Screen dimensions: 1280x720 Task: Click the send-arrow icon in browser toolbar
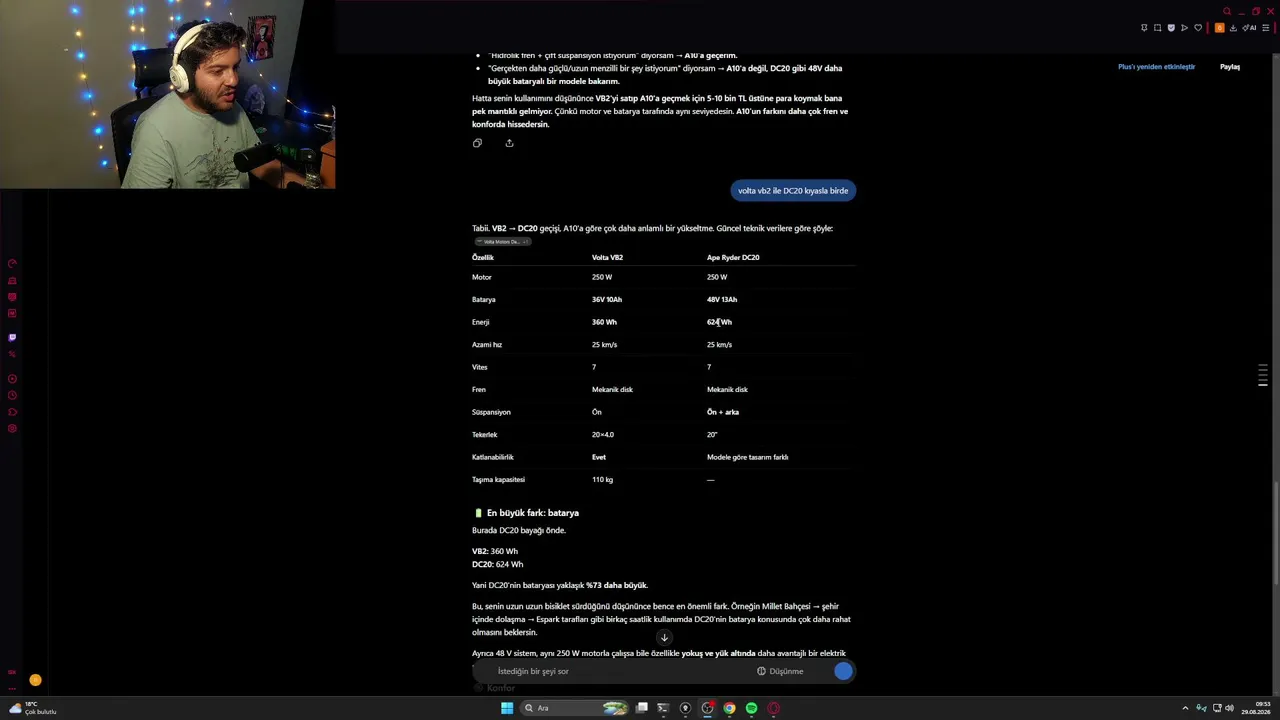pos(1185,28)
